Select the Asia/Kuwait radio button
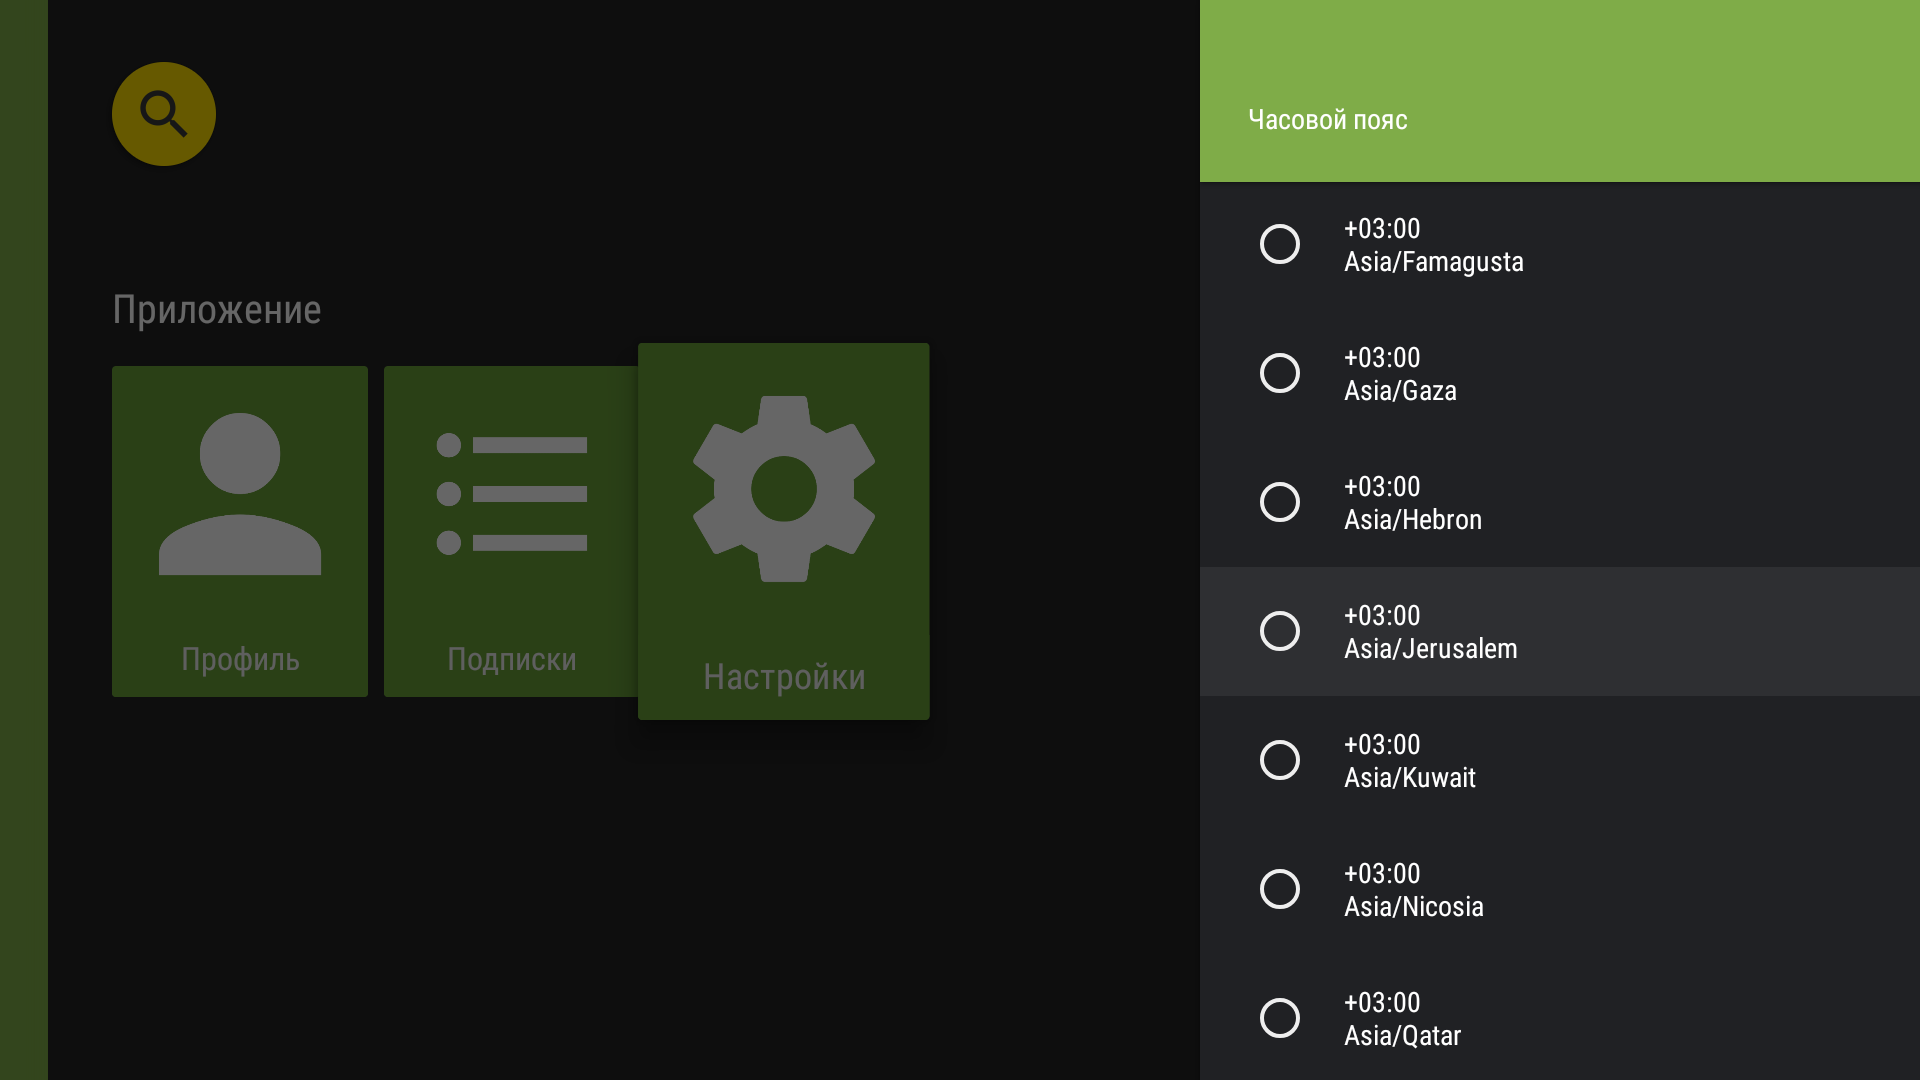Screen dimensions: 1920x1080 click(1280, 760)
